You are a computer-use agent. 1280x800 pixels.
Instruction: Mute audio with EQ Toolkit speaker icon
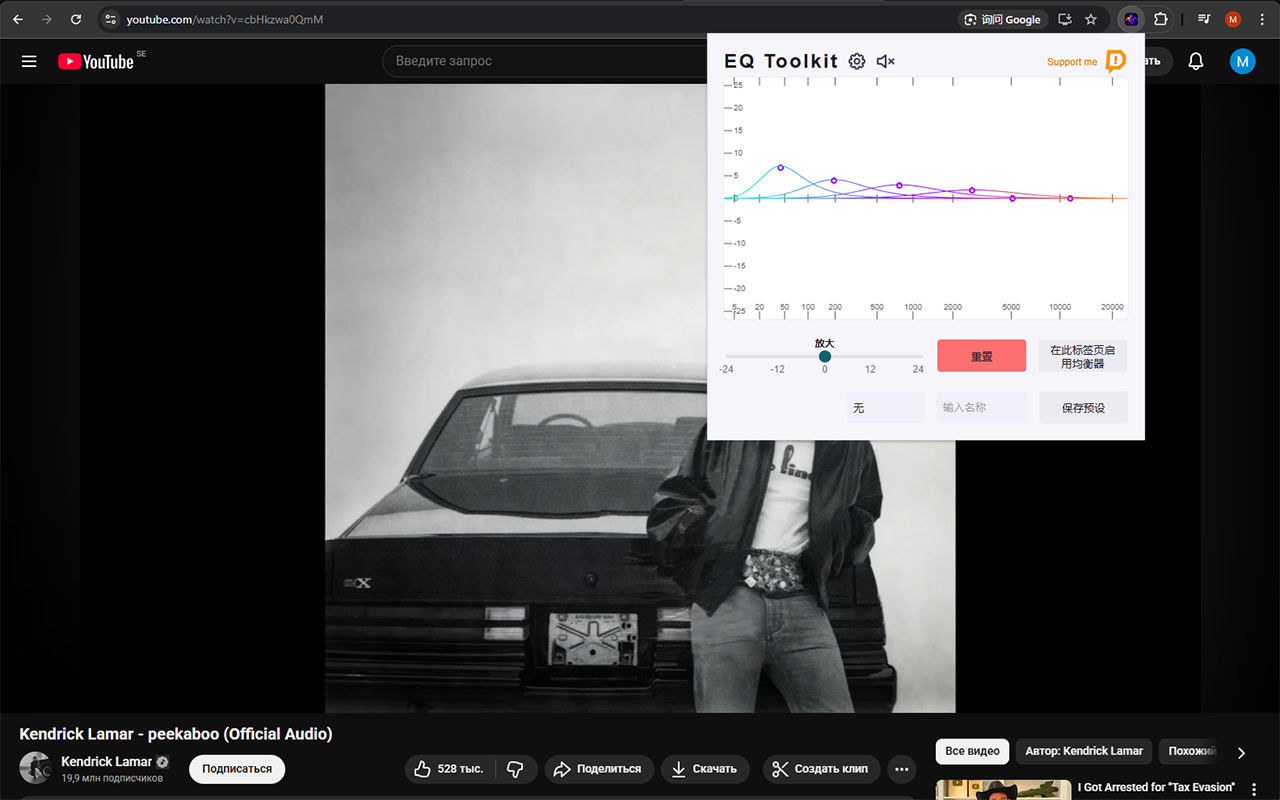pyautogui.click(x=885, y=62)
